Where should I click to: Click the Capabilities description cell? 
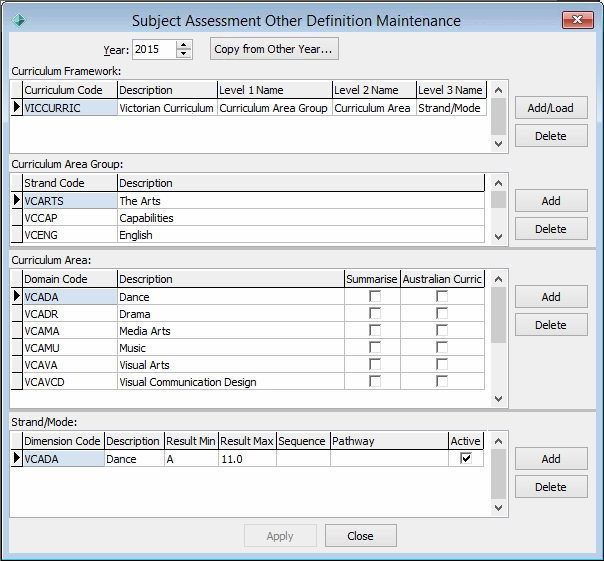coord(300,218)
